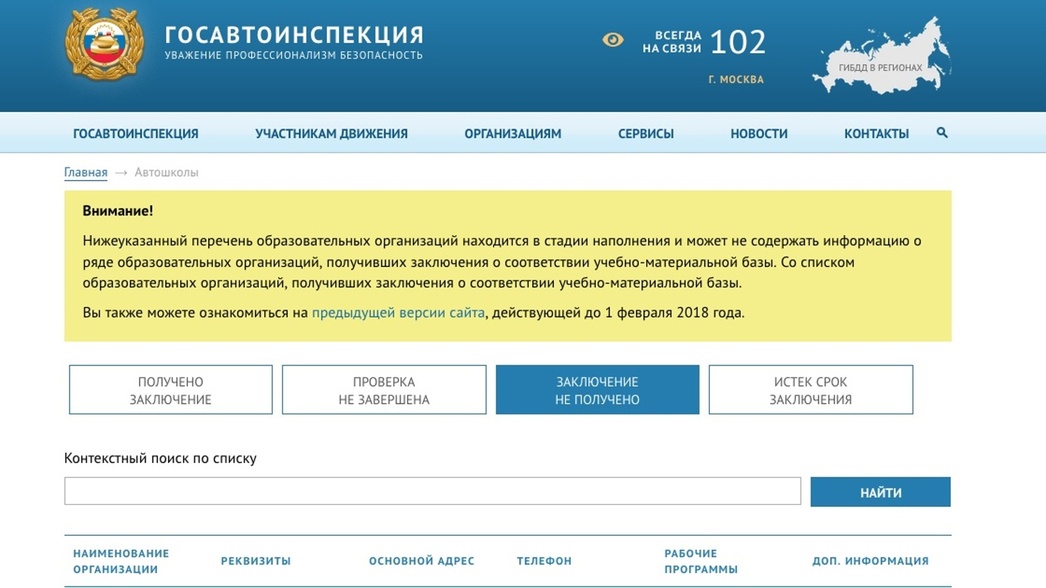Image resolution: width=1046 pixels, height=588 pixels.
Task: Expand the Организациям menu
Action: (512, 134)
